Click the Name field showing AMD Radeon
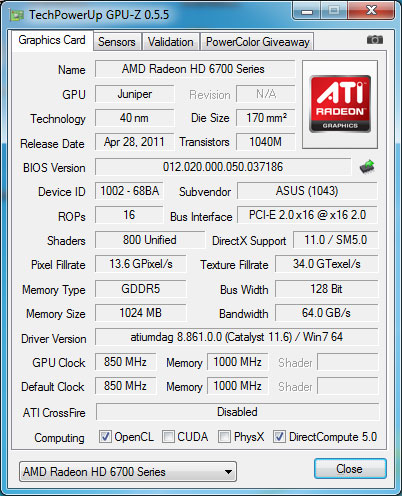 [x=195, y=69]
